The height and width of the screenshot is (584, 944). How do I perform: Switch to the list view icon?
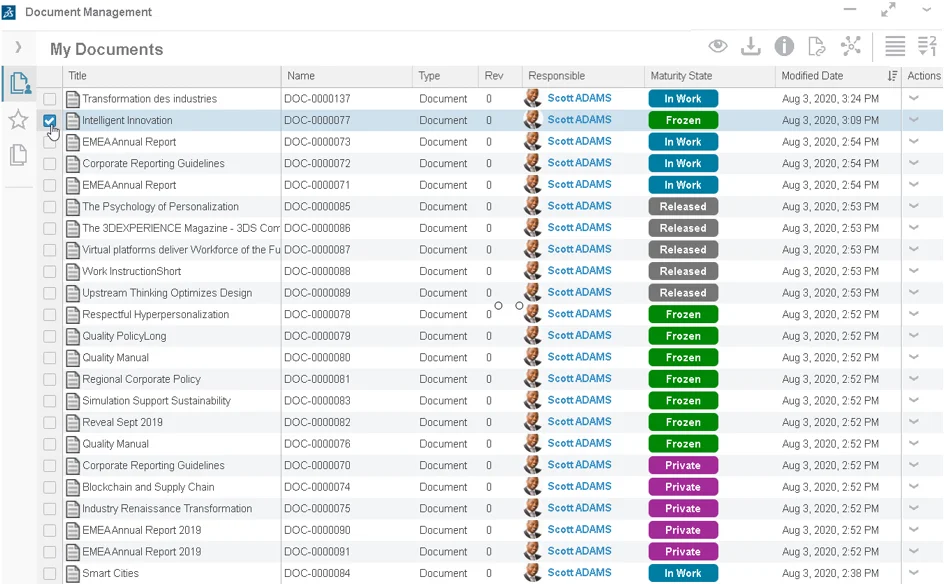895,46
